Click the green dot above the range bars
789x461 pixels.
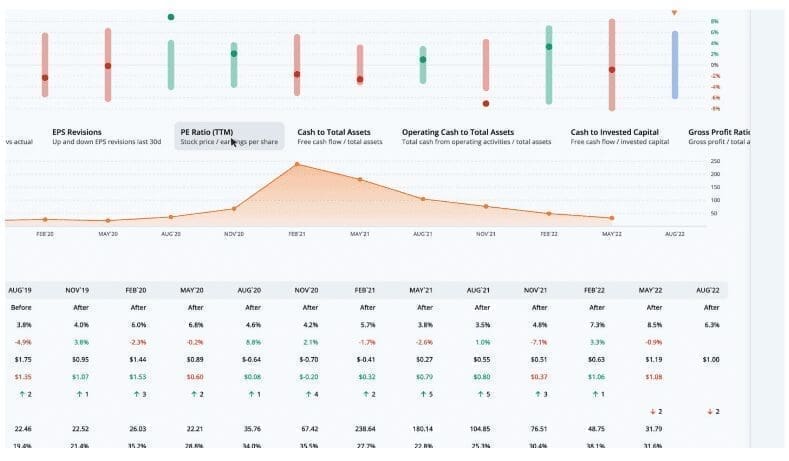(171, 17)
